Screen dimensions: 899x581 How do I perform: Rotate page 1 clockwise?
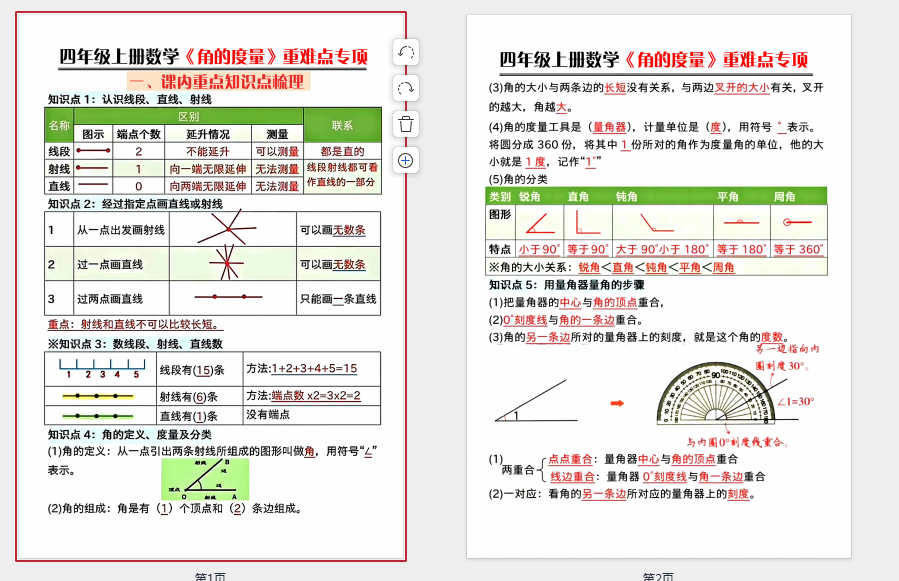coord(406,88)
